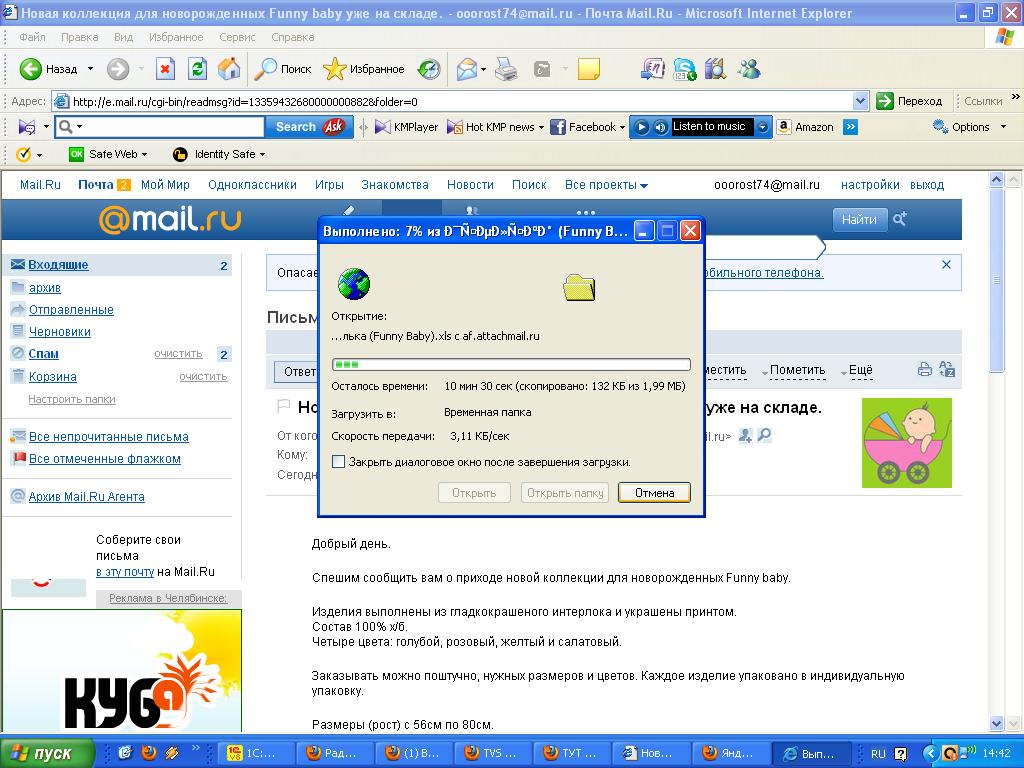This screenshot has width=1024, height=768.
Task: Open the "Отправленные" mail folder
Action: pos(71,310)
